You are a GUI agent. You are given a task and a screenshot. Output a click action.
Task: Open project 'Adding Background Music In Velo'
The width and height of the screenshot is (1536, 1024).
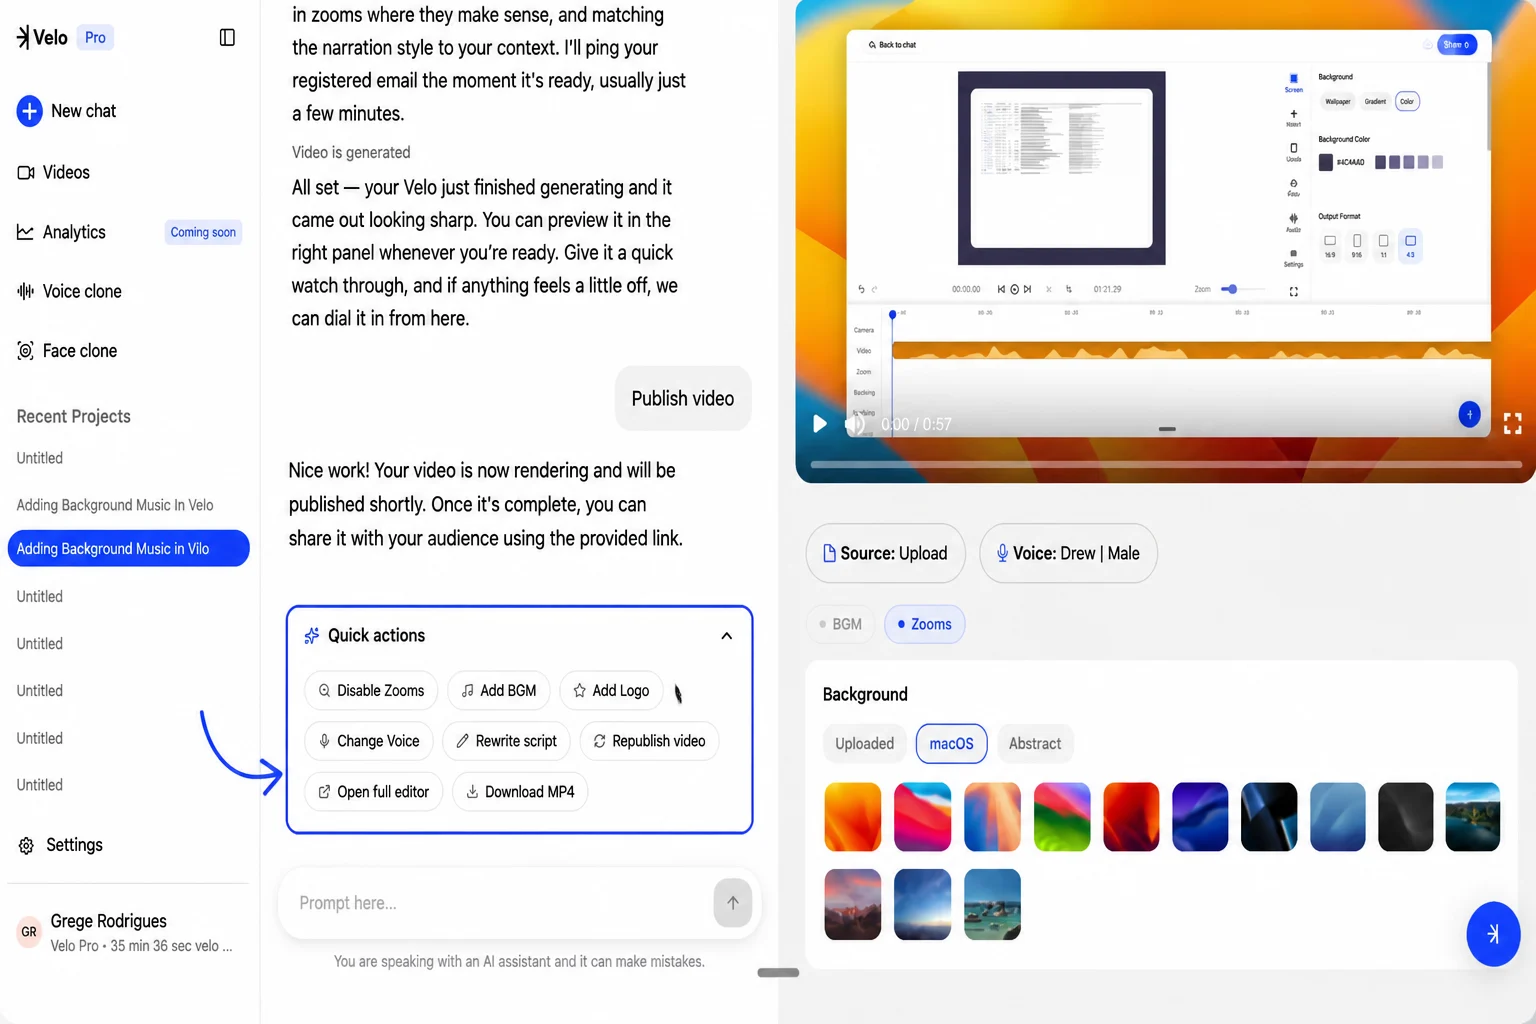click(x=115, y=505)
